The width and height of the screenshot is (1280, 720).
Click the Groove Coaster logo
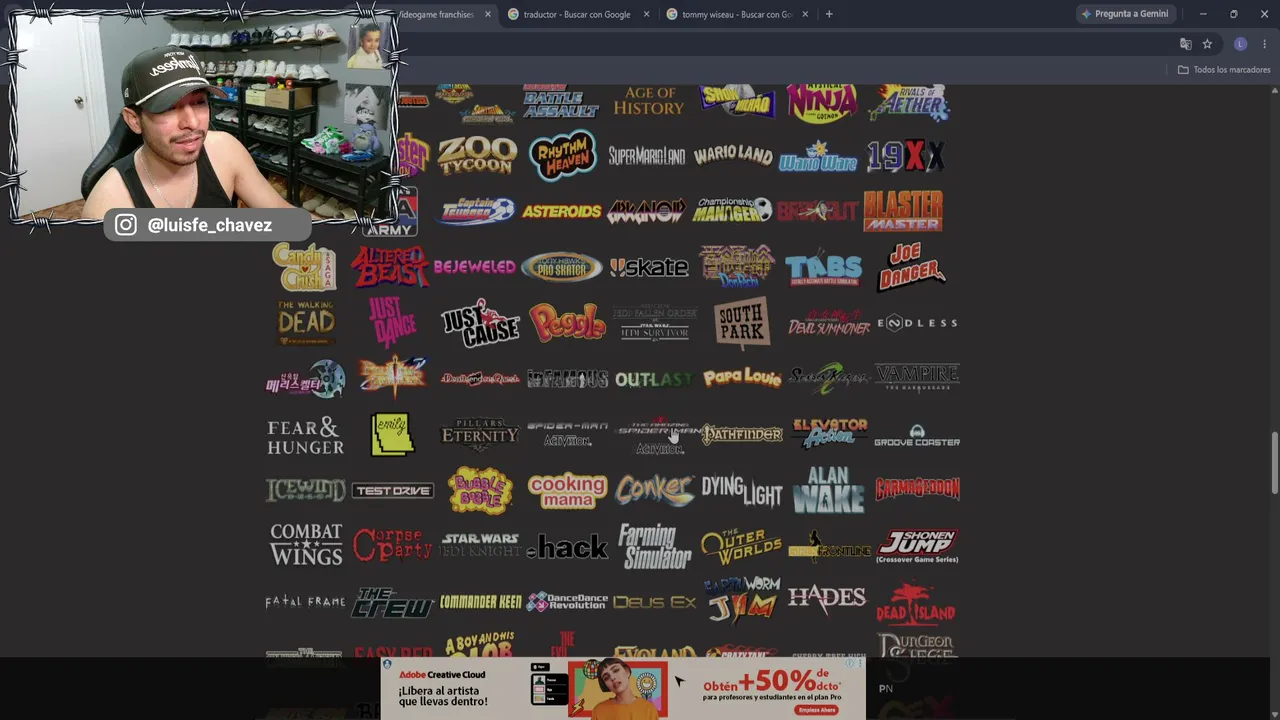917,436
